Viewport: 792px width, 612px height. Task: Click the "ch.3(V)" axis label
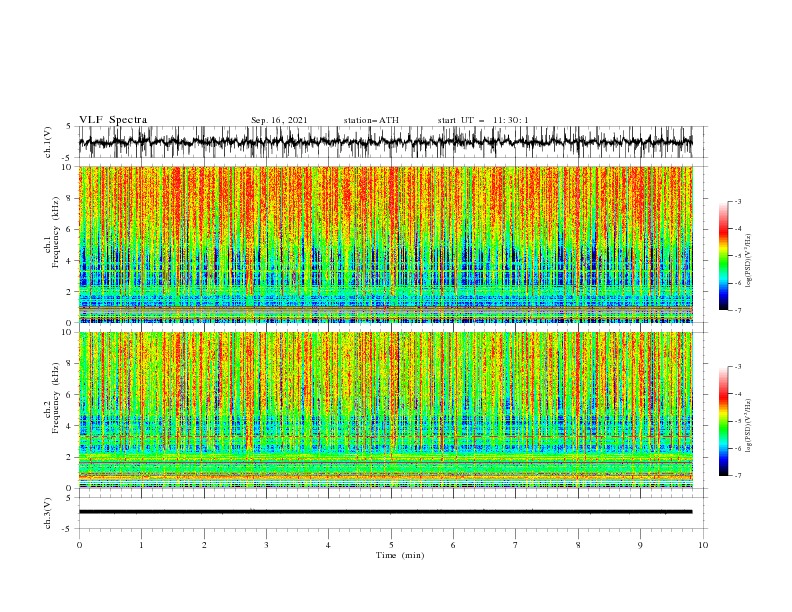tap(48, 513)
